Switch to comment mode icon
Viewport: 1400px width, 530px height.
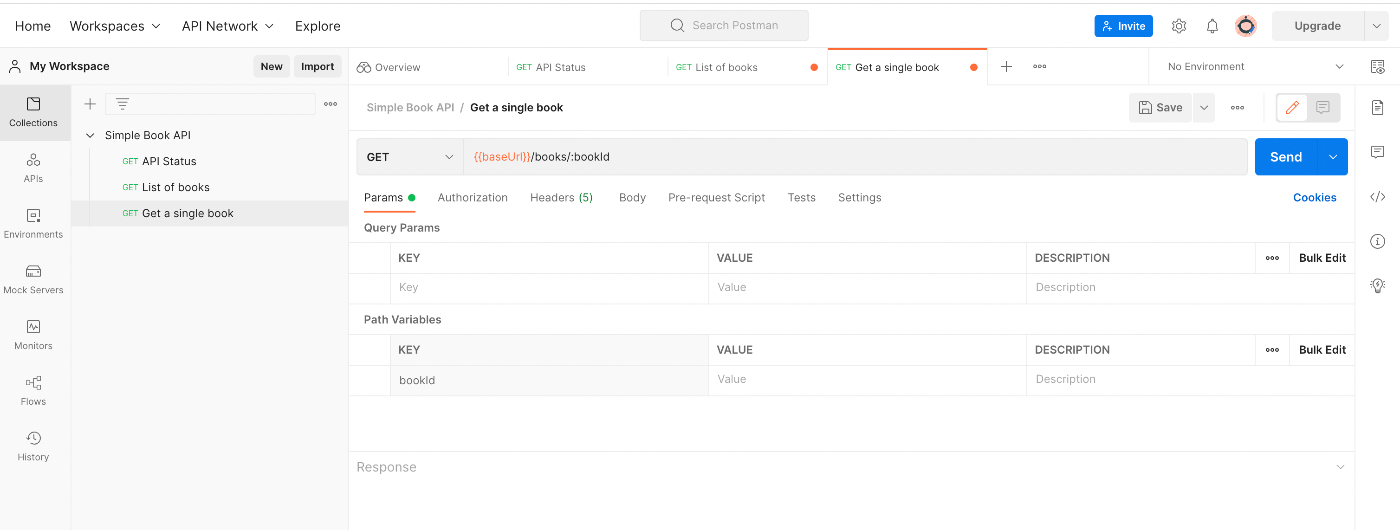[x=1323, y=107]
